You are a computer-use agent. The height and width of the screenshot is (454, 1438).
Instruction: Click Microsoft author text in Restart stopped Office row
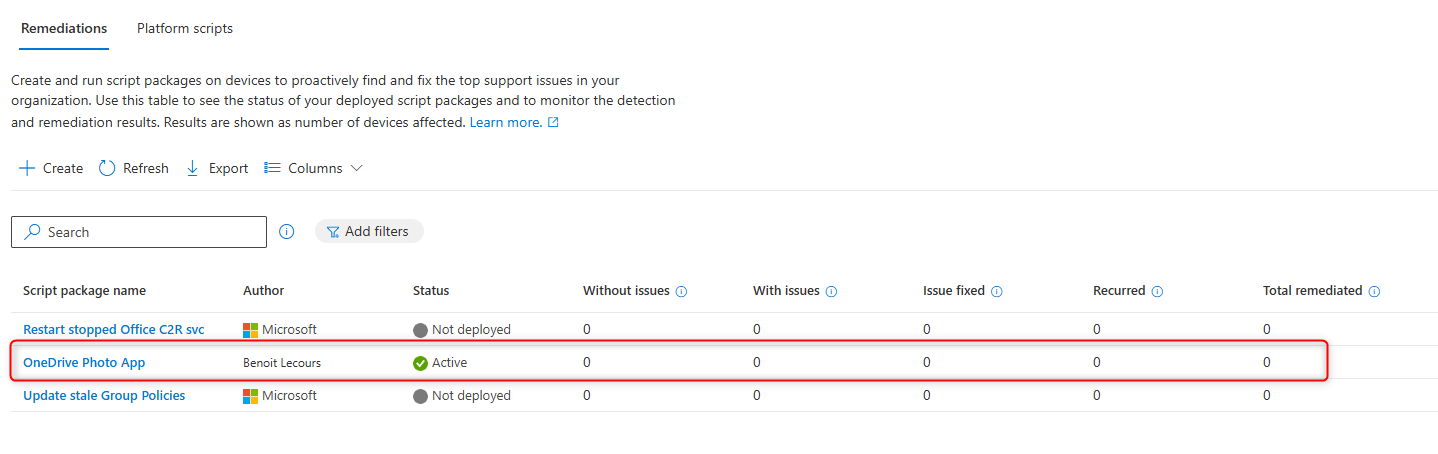290,329
